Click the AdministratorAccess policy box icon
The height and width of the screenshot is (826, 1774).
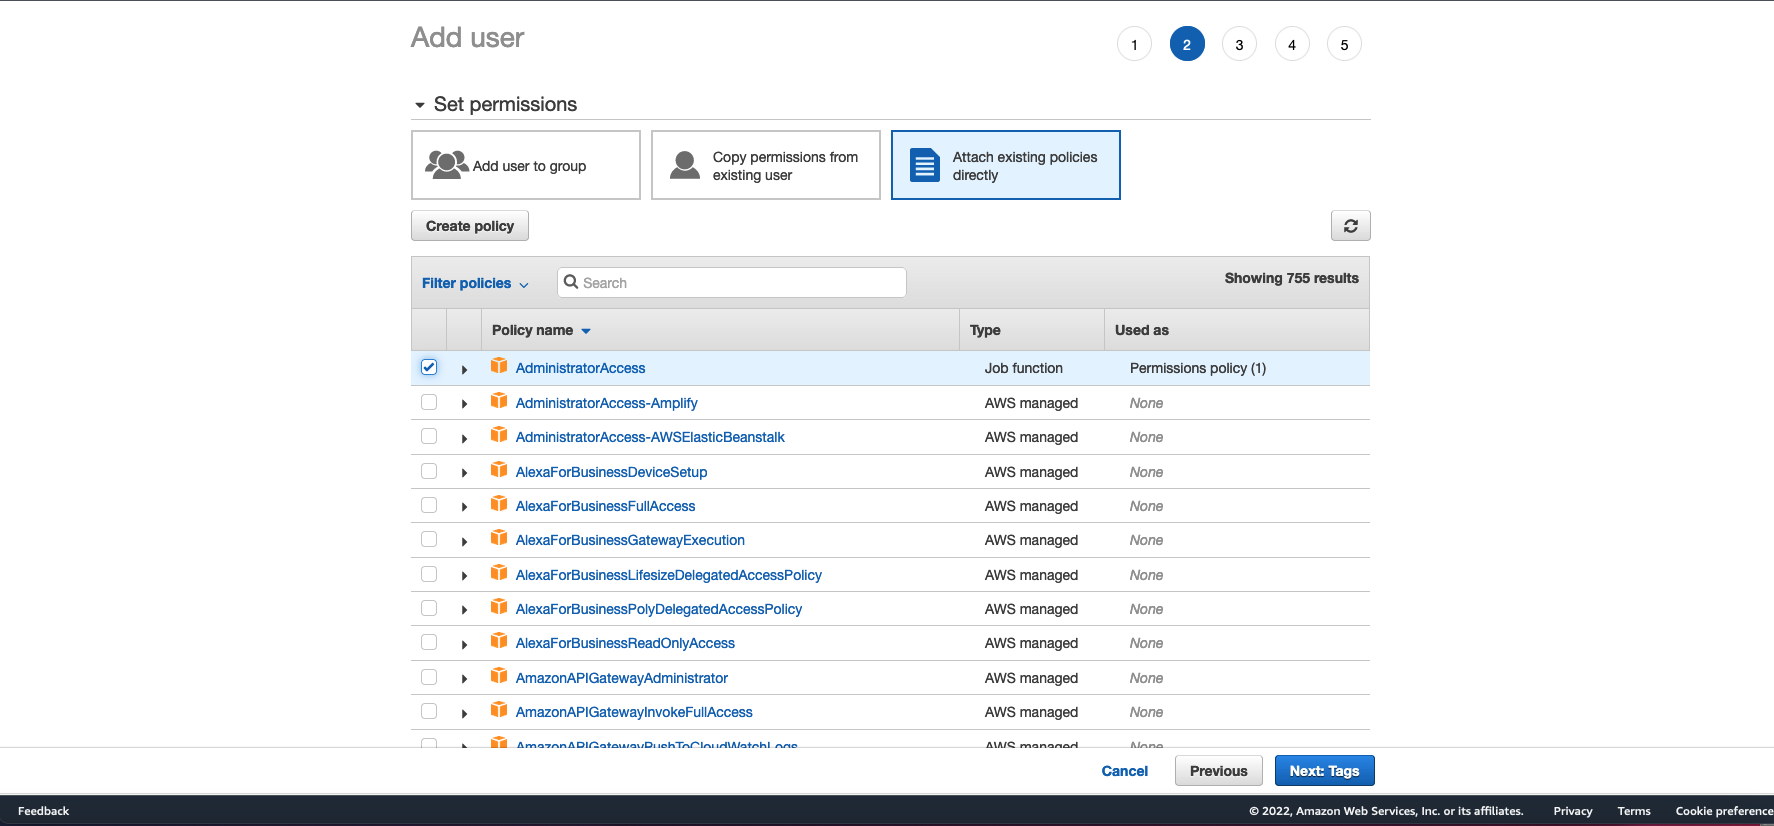pyautogui.click(x=499, y=366)
